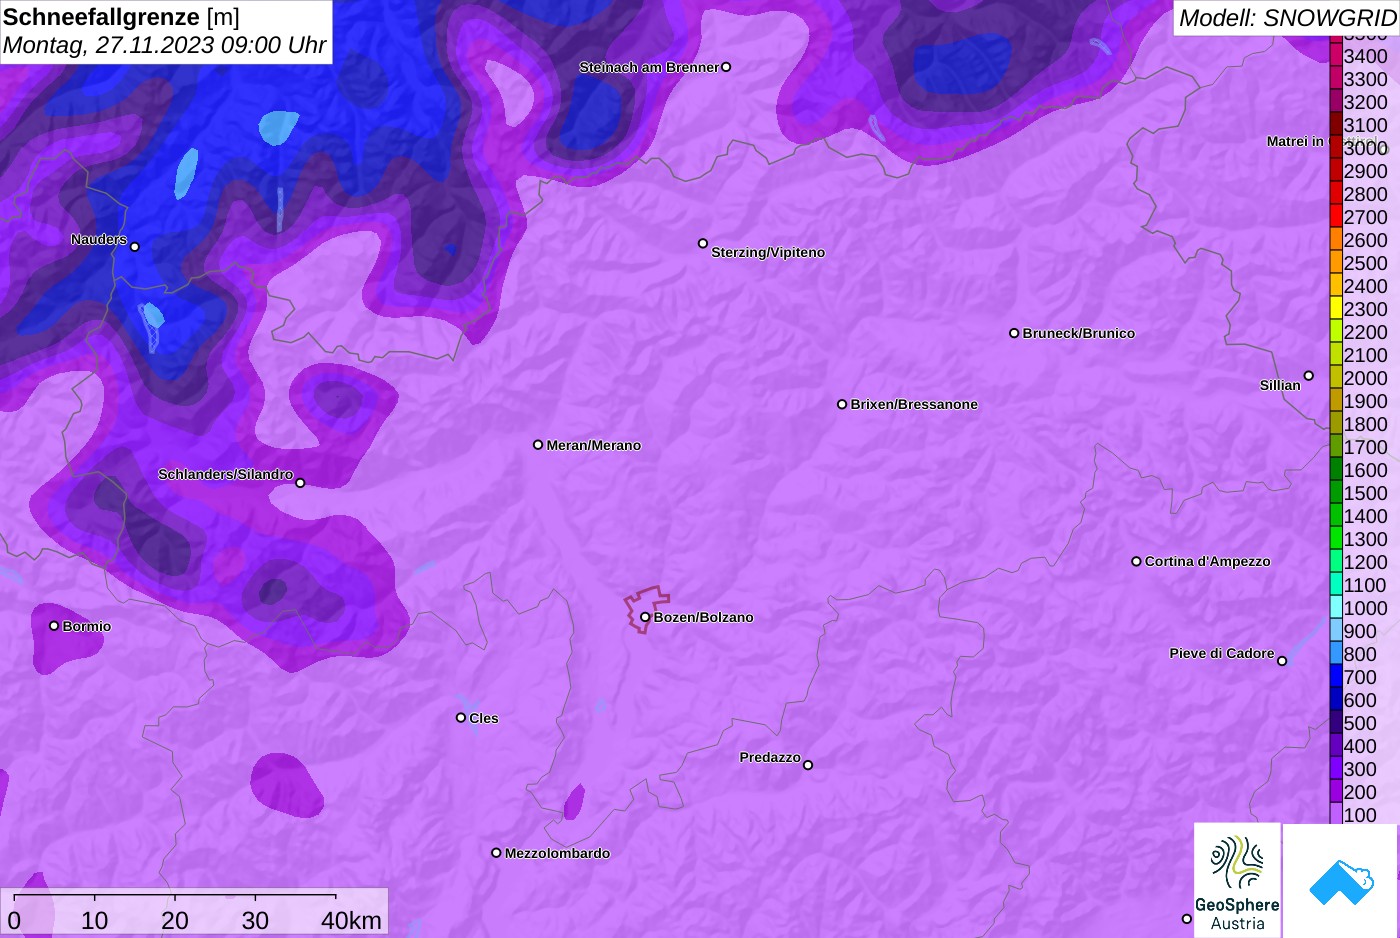
Task: Click the 2700 red legend swatch
Action: [1336, 217]
